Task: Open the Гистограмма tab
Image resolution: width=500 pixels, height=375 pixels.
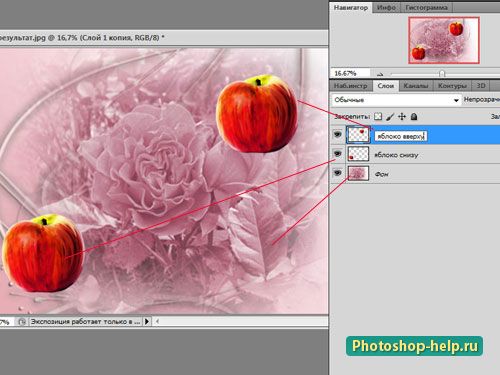Action: tap(426, 7)
